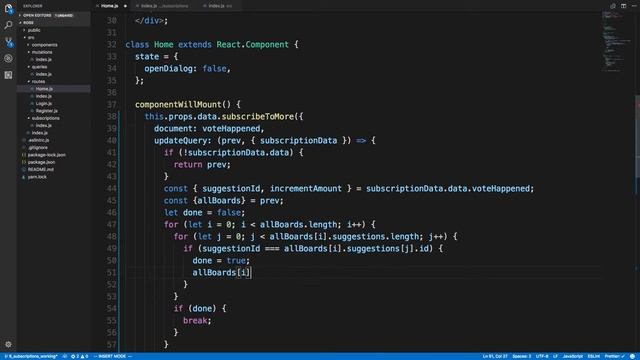Click the minimap code overview
Image resolution: width=640 pixels, height=360 pixels.
[x=616, y=41]
